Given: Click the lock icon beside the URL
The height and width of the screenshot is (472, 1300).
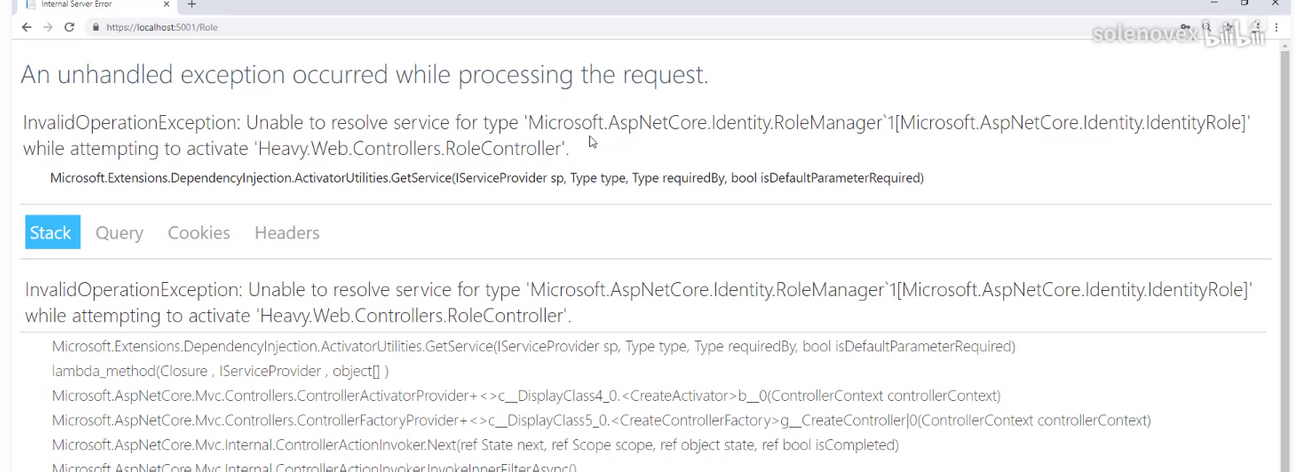Looking at the screenshot, I should tap(96, 27).
